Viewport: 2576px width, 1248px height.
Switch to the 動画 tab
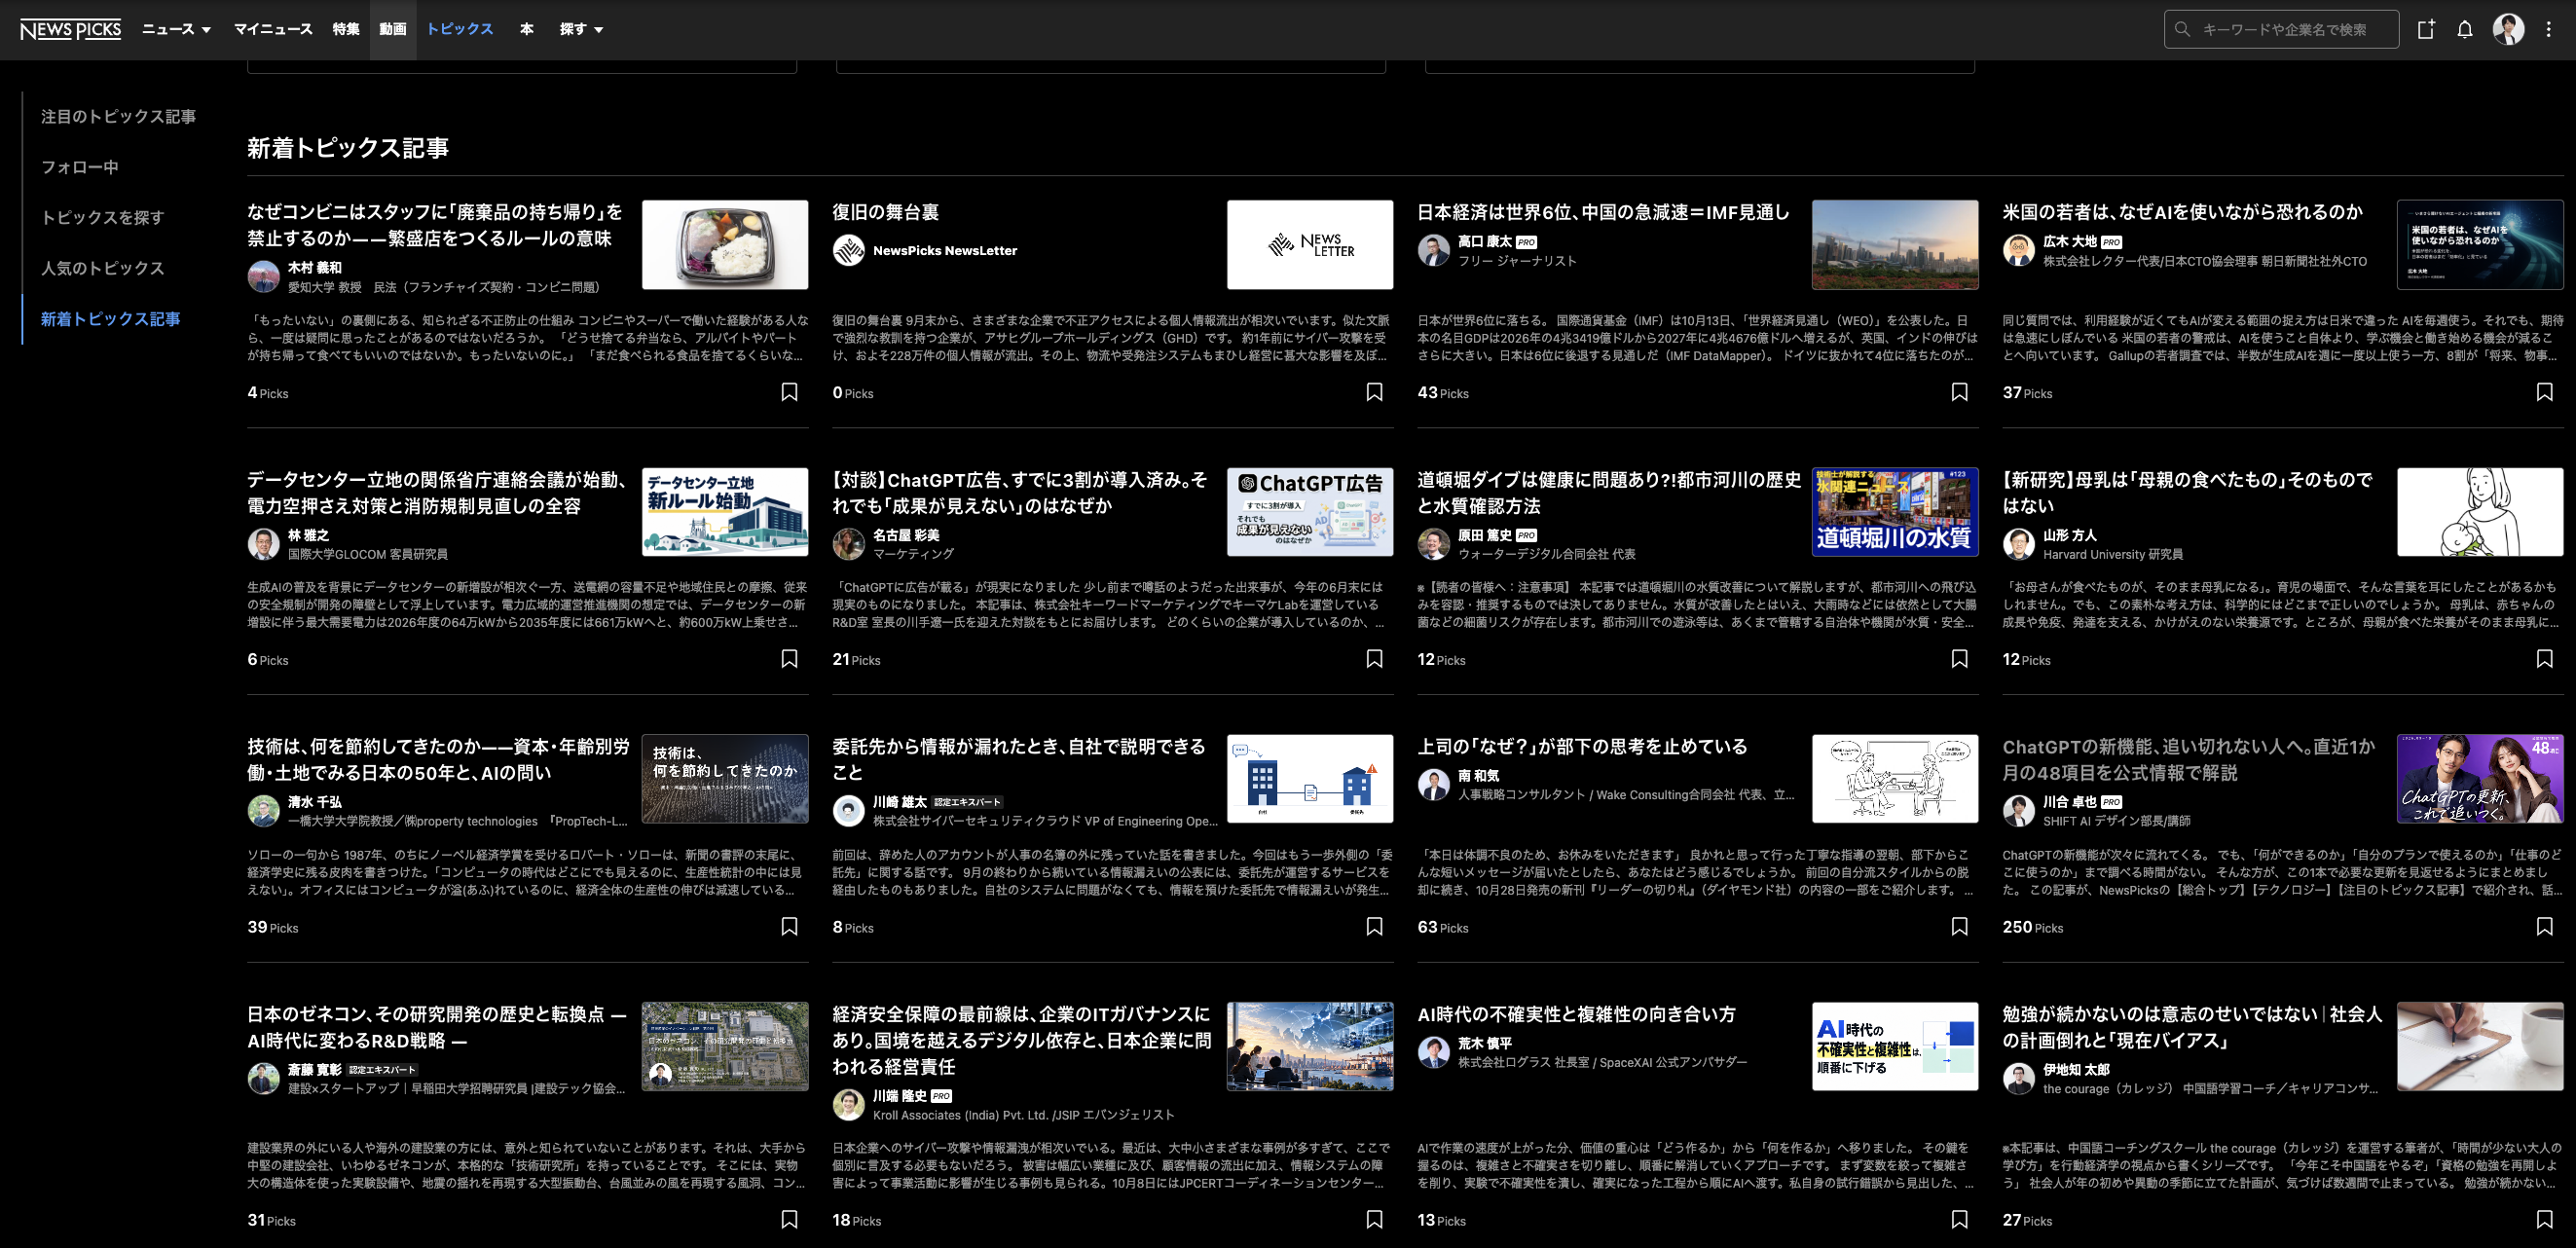point(392,29)
